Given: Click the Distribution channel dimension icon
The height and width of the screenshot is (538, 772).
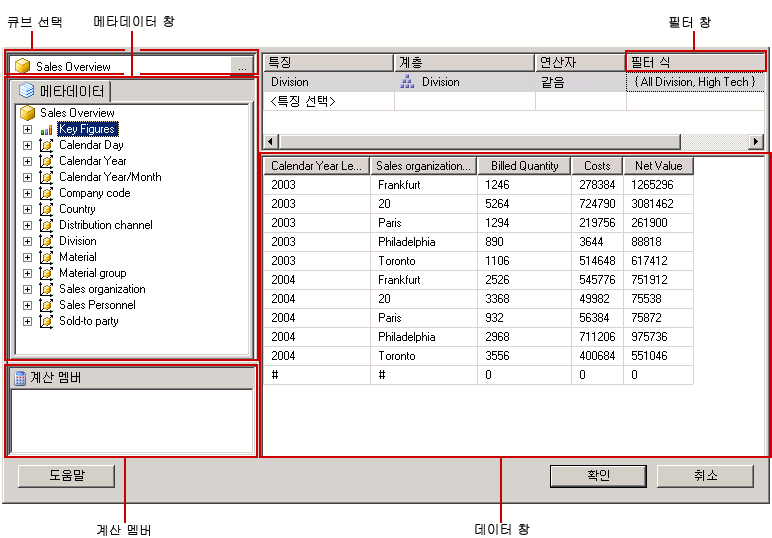Looking at the screenshot, I should (46, 225).
